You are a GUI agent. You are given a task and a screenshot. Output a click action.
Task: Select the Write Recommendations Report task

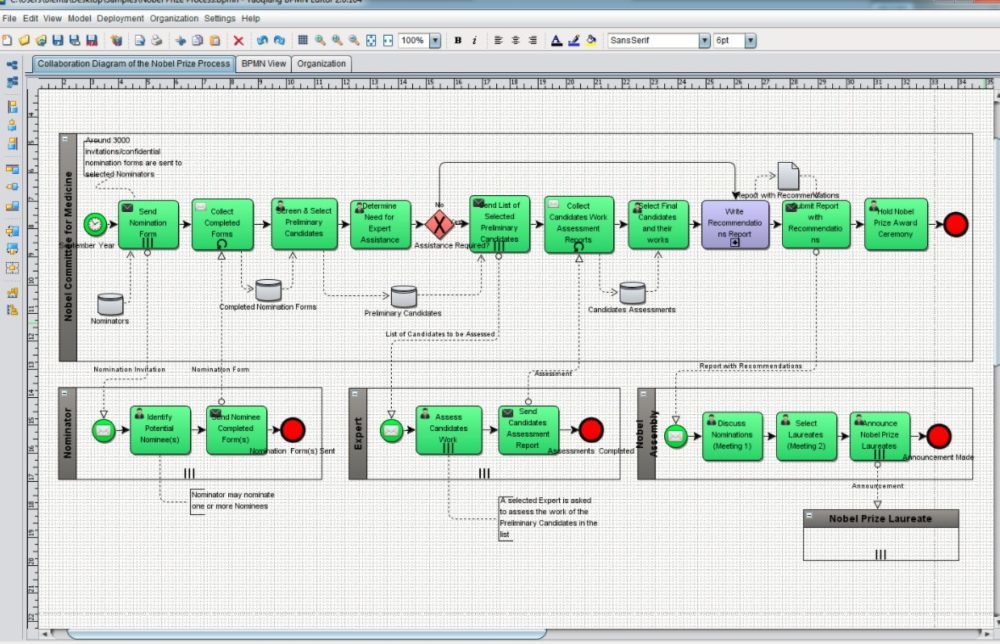click(735, 224)
